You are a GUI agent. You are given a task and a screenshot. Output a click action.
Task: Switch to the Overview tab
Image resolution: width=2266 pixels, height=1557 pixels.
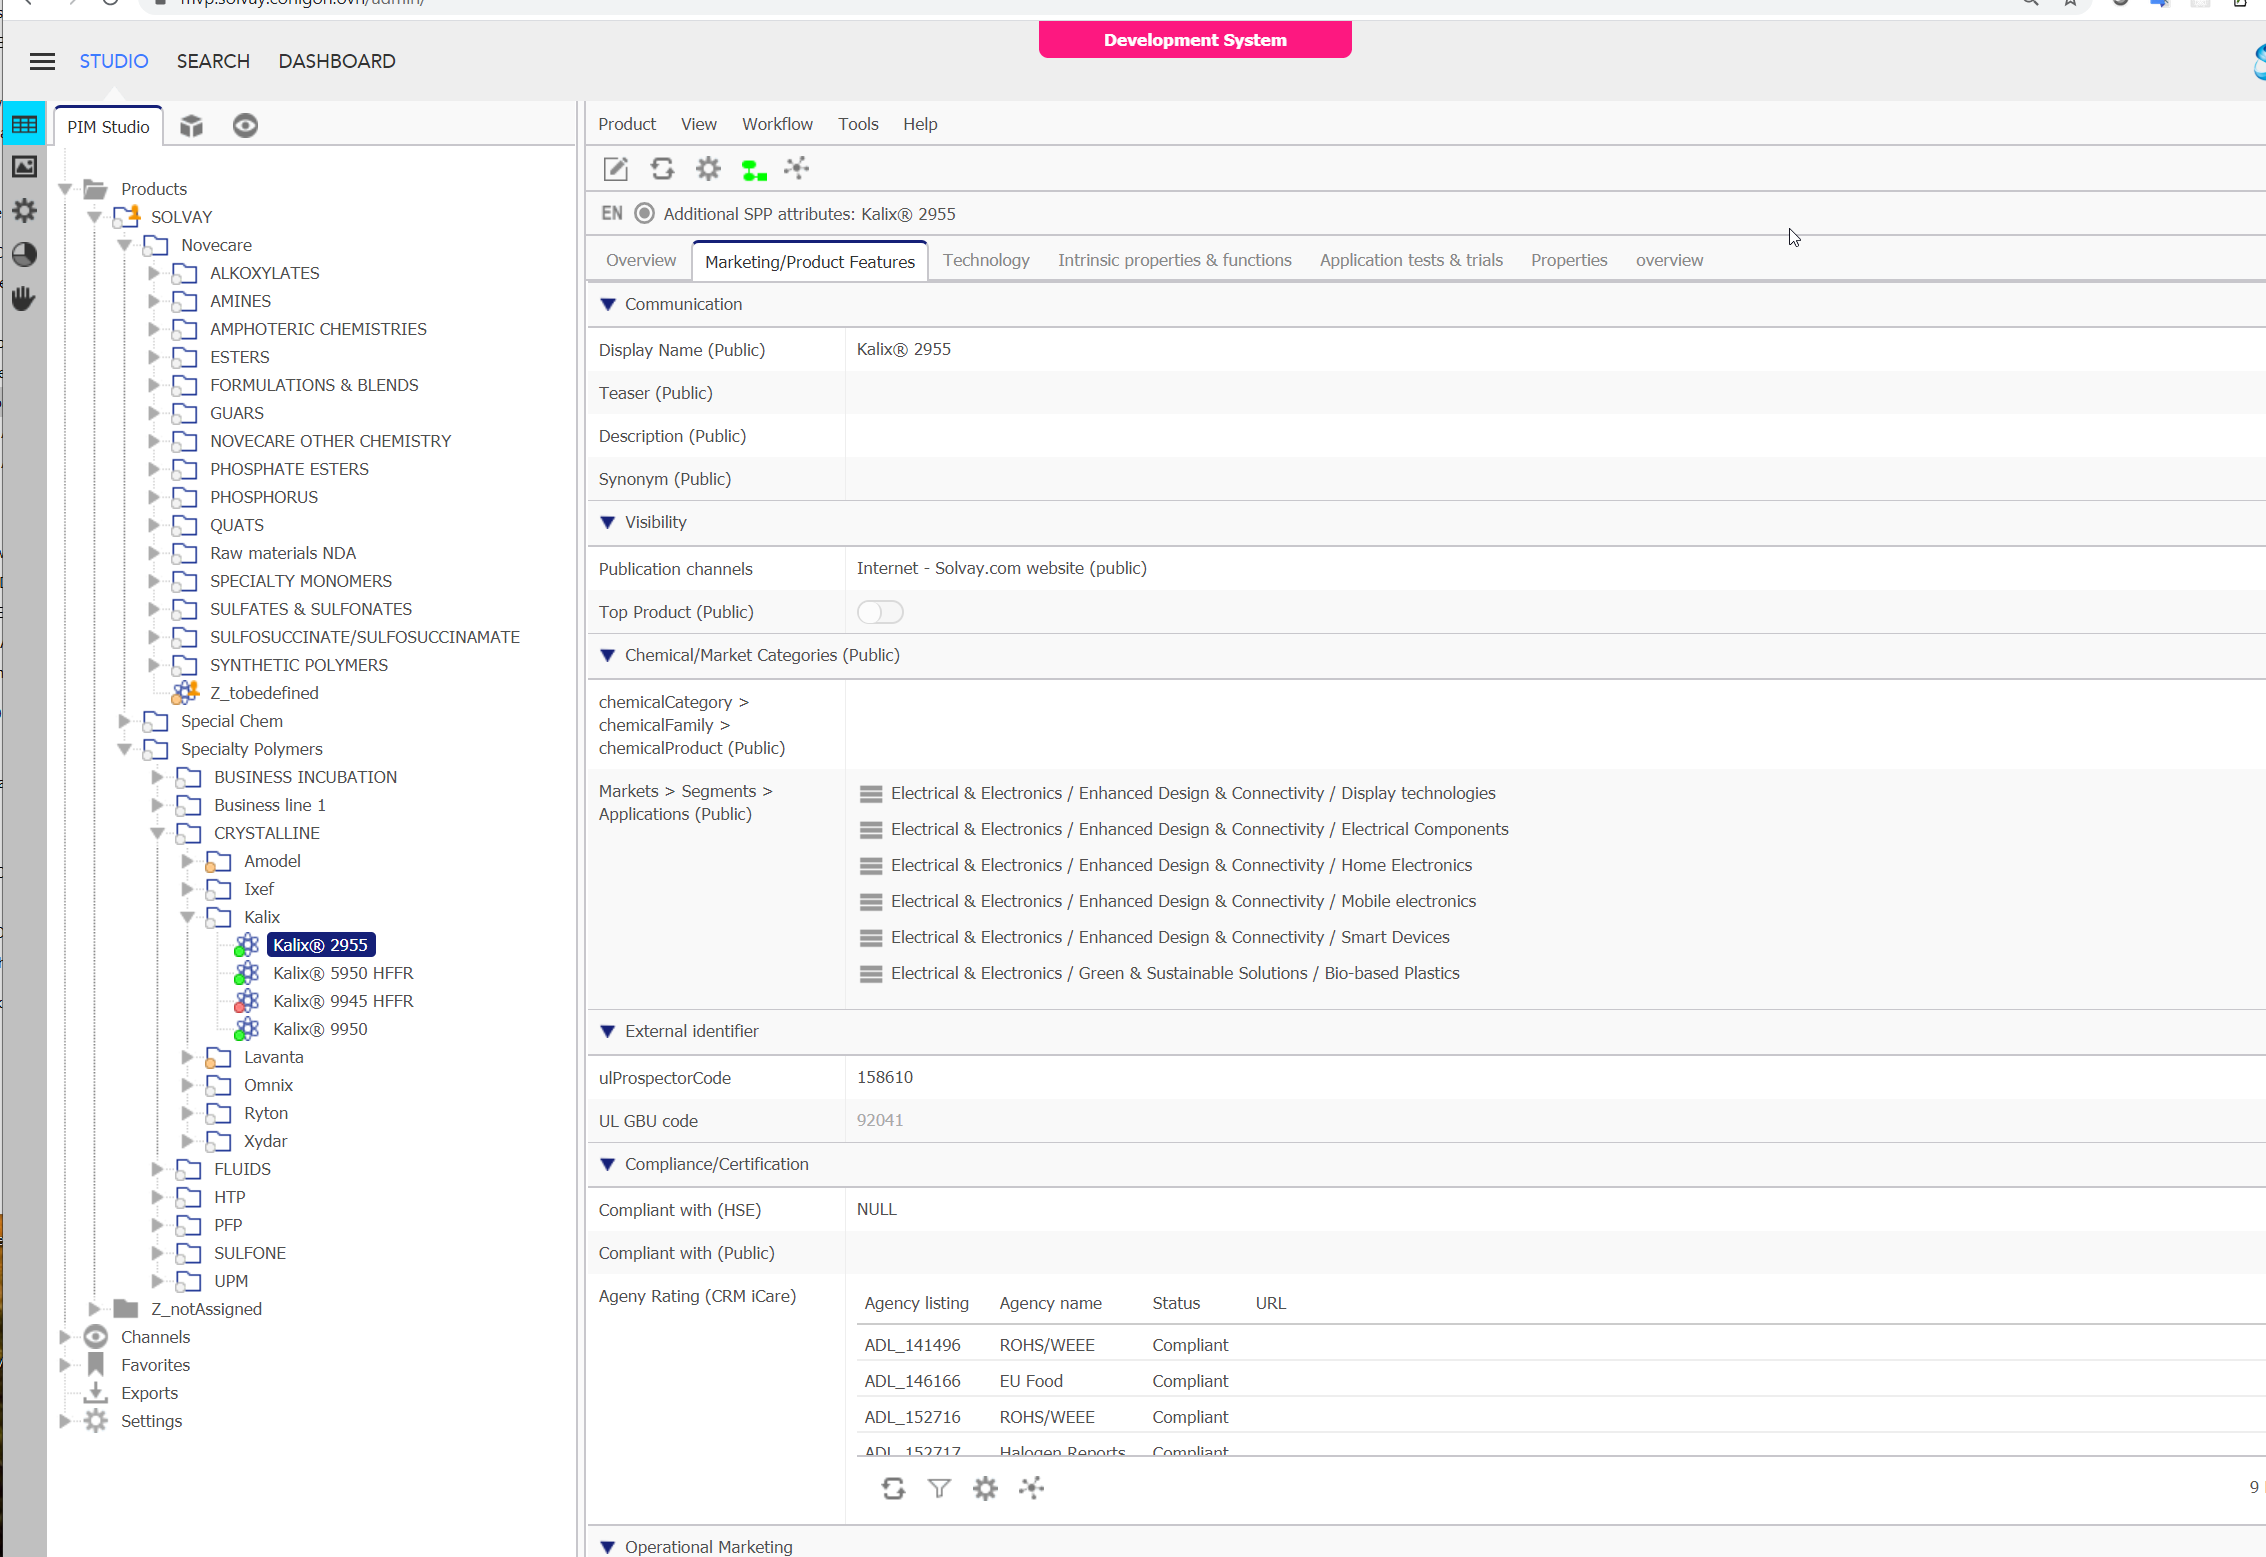click(x=641, y=260)
